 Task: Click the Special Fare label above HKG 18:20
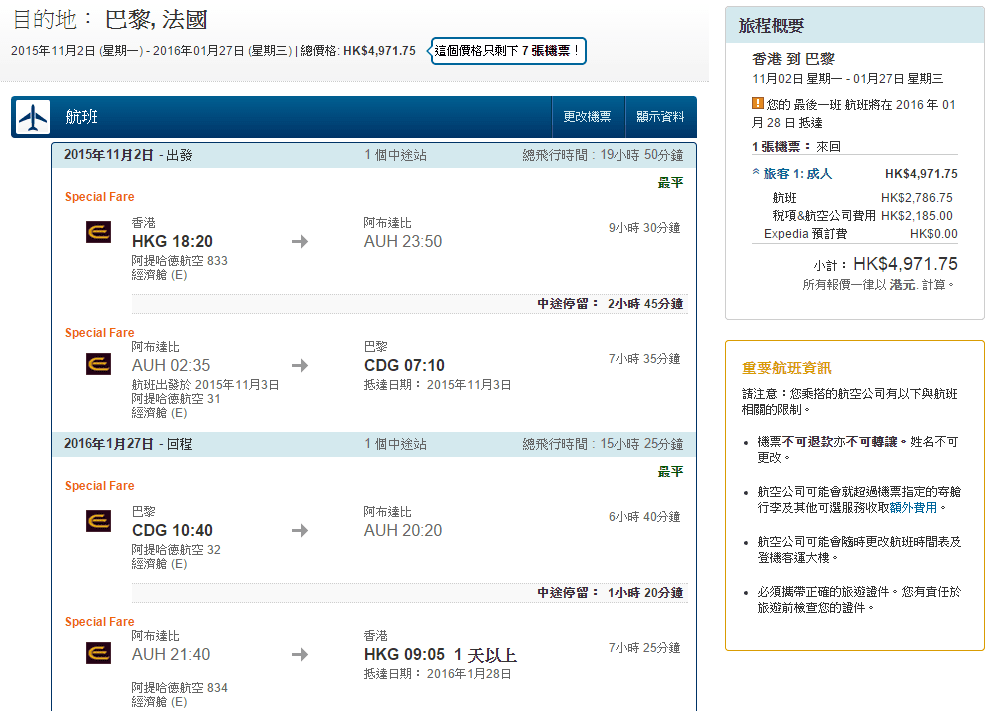coord(99,197)
